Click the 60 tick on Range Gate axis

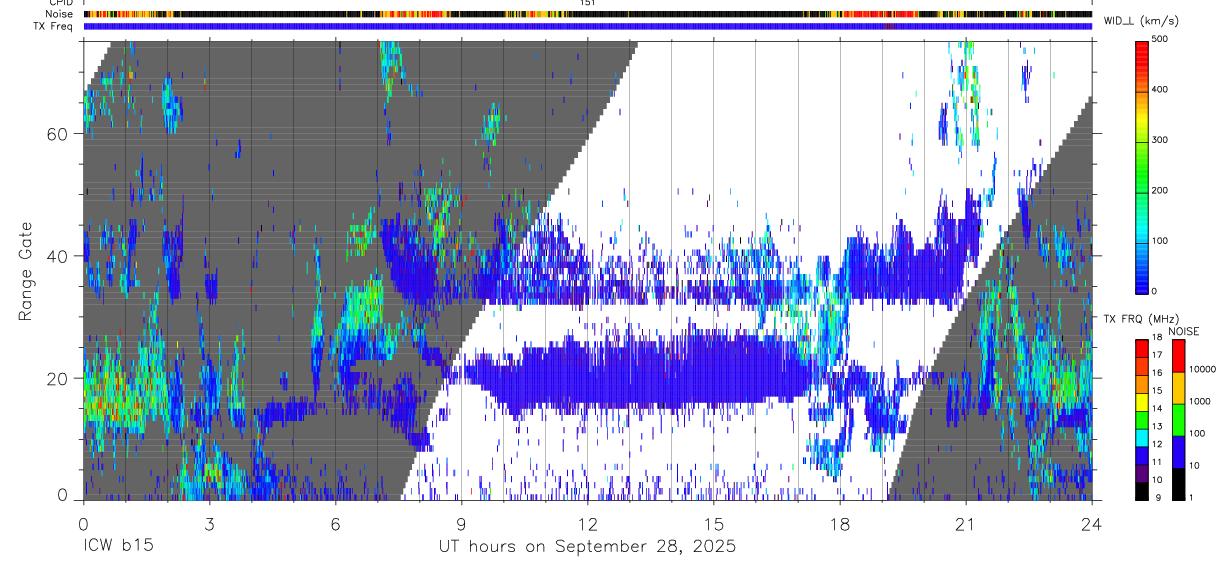point(58,134)
